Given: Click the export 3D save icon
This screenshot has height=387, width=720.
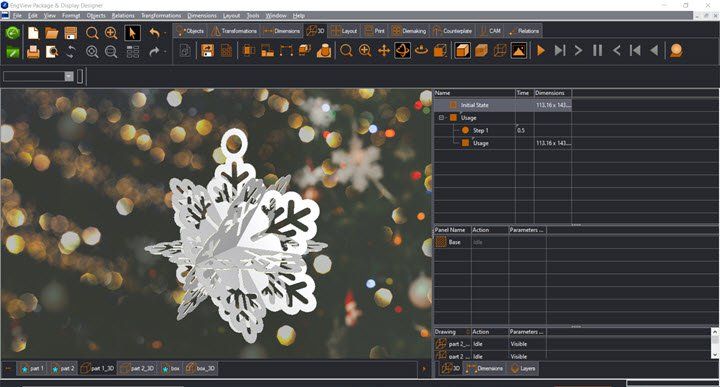Looking at the screenshot, I should point(208,50).
